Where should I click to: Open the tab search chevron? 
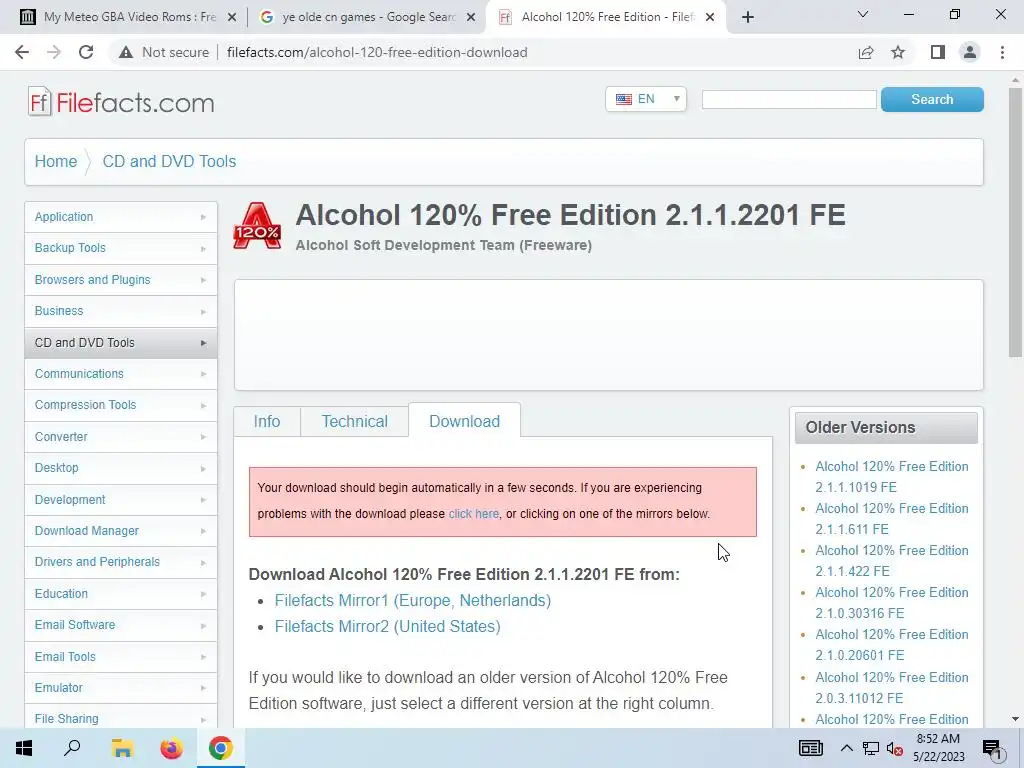point(863,14)
